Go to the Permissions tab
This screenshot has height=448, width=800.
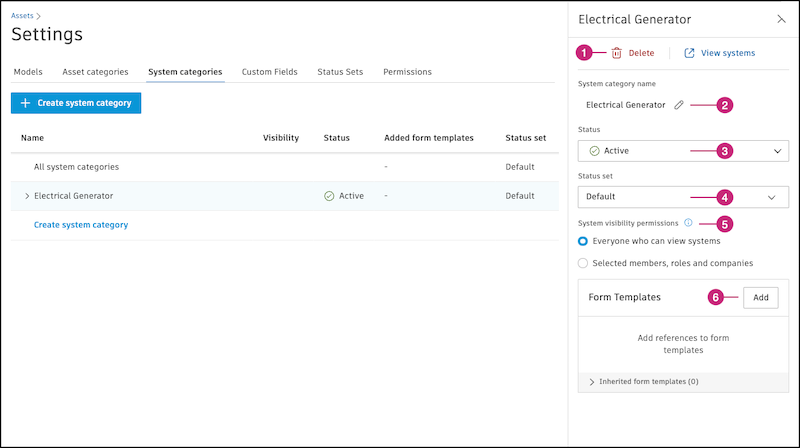click(x=407, y=72)
